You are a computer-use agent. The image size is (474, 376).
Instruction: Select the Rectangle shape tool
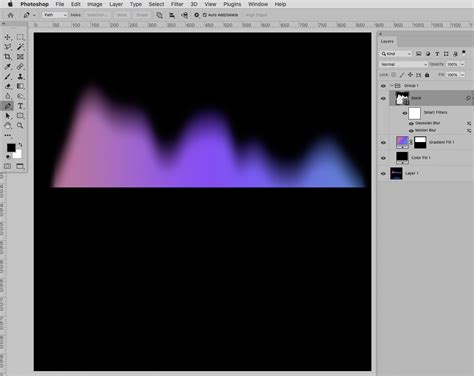pyautogui.click(x=20, y=116)
